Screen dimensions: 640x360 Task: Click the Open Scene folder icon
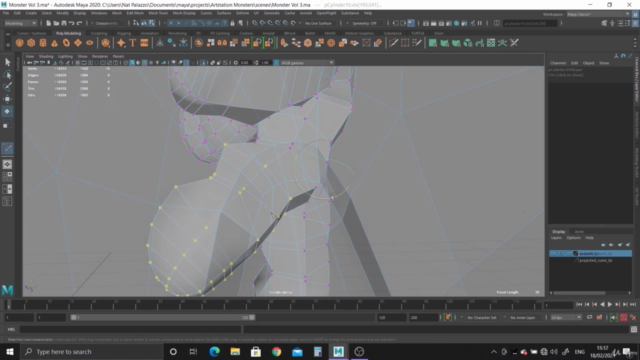(x=56, y=23)
